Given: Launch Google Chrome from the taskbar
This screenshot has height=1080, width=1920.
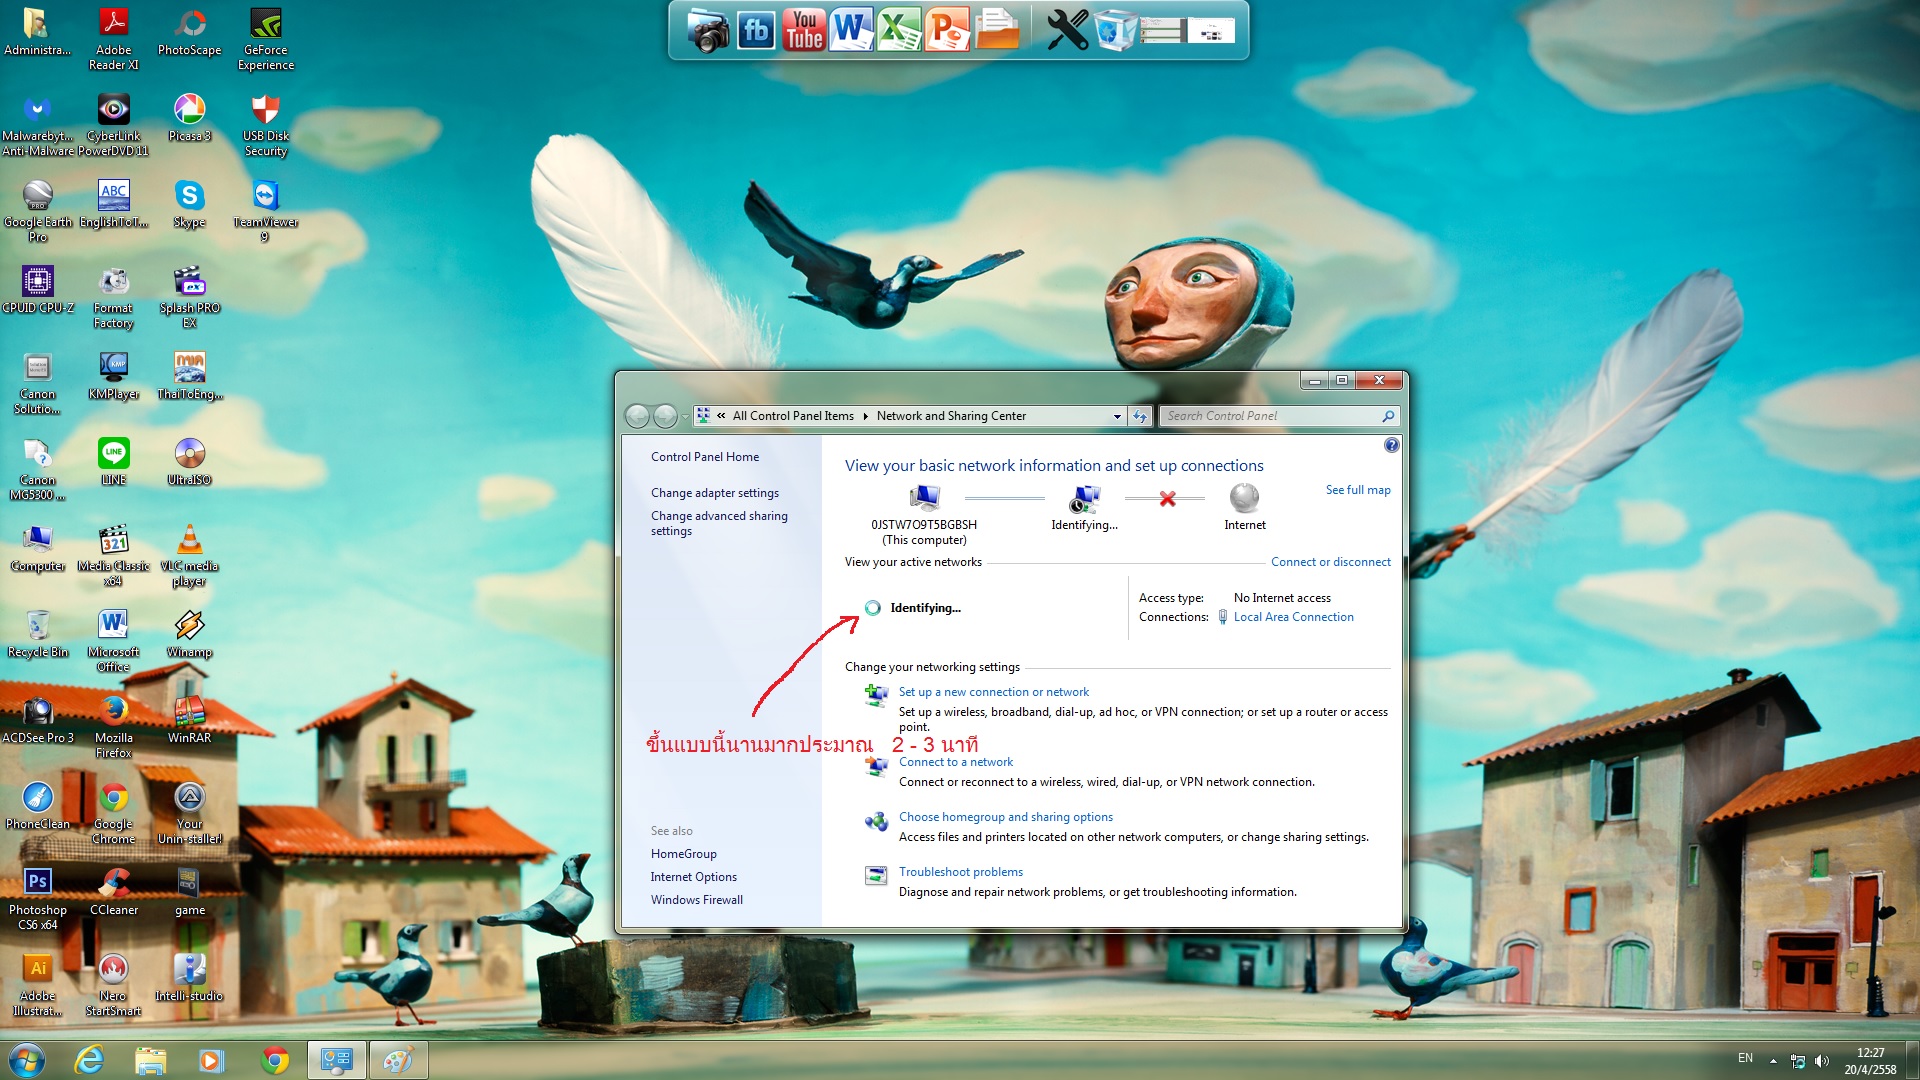Looking at the screenshot, I should 274,1060.
